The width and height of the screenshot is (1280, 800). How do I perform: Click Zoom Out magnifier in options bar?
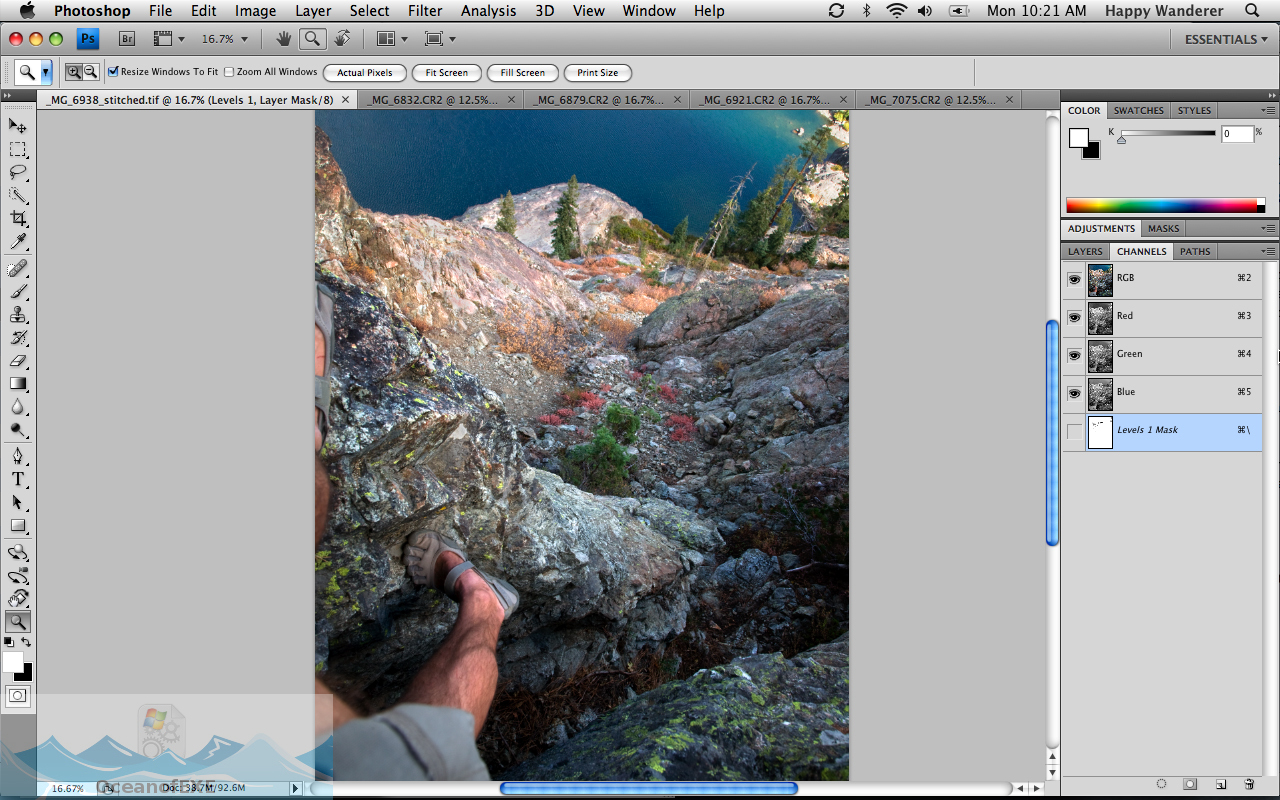[91, 72]
